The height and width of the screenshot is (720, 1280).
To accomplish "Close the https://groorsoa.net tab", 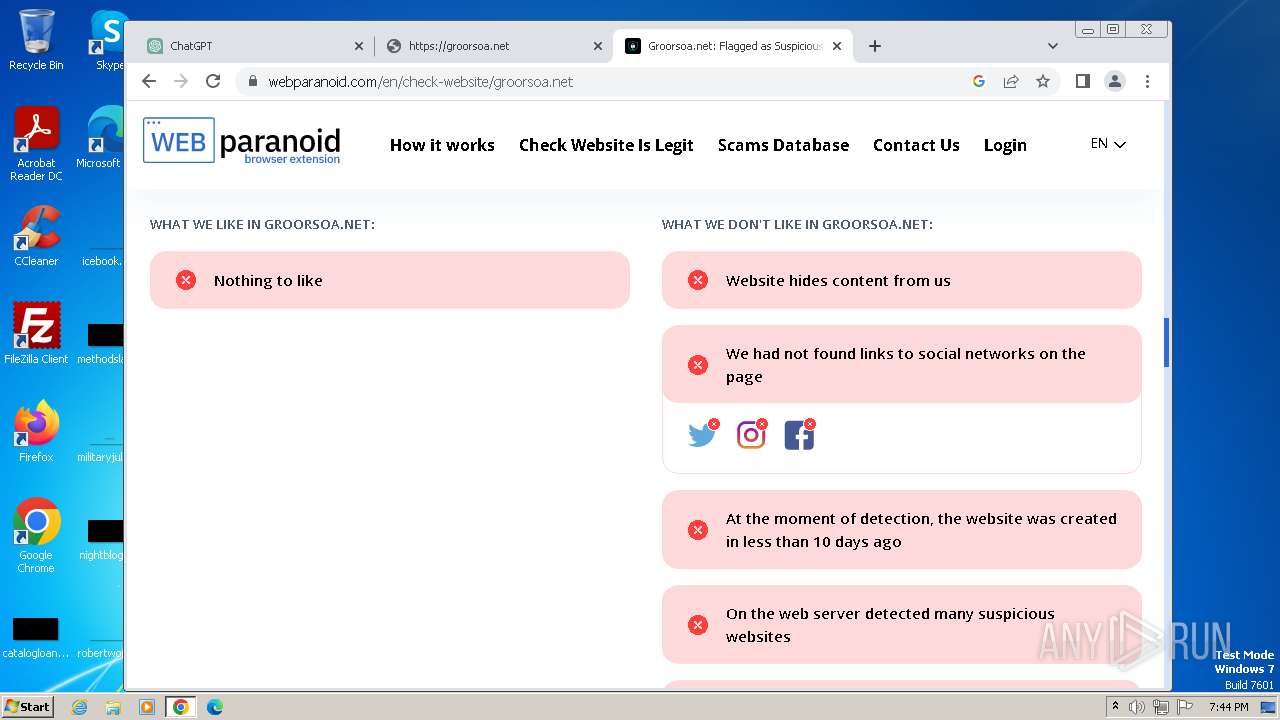I will coord(598,46).
